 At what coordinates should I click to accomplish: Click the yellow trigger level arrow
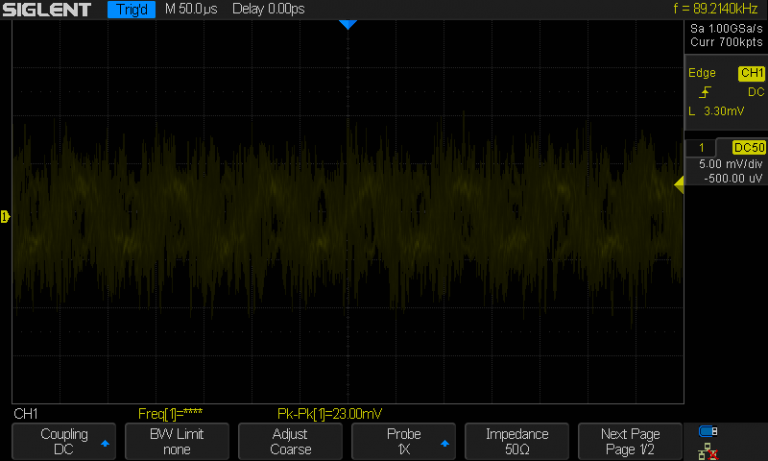point(678,184)
